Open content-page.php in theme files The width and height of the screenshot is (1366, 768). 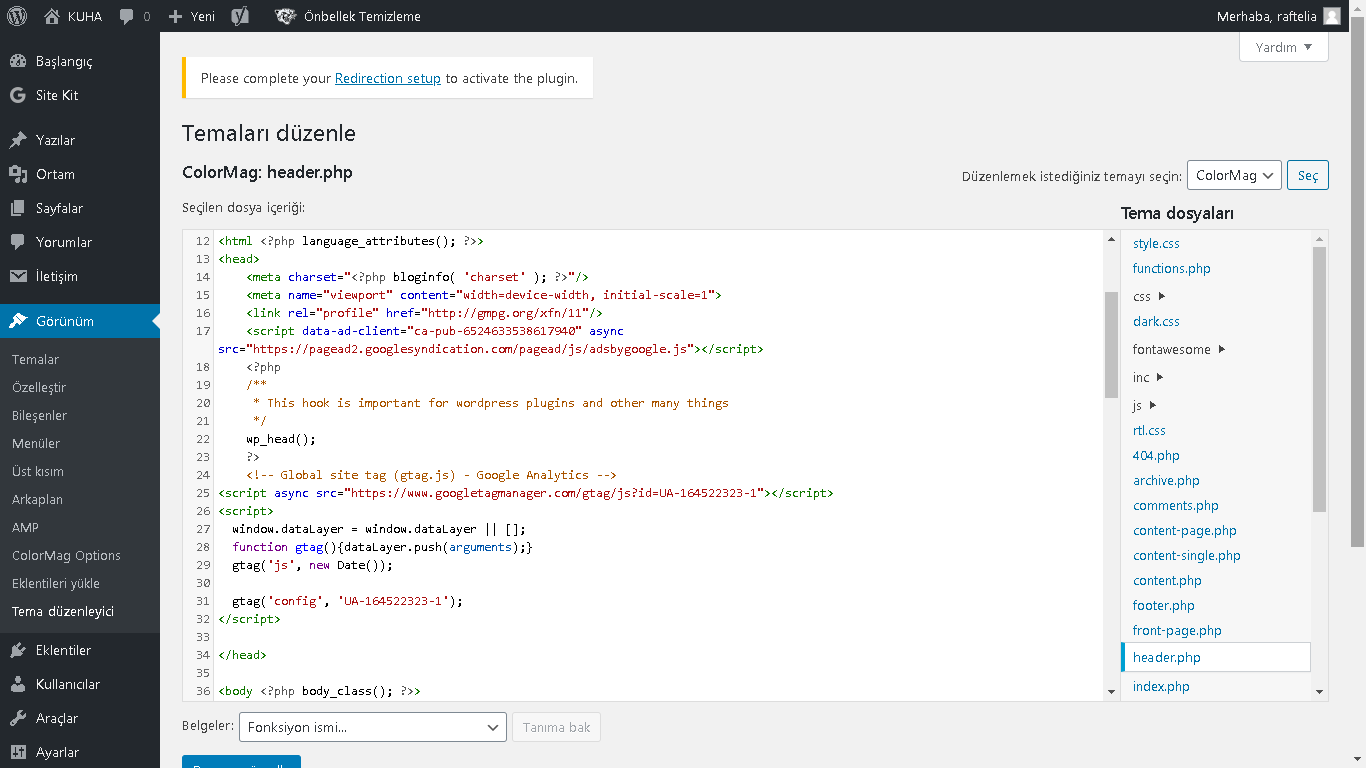click(x=1185, y=530)
